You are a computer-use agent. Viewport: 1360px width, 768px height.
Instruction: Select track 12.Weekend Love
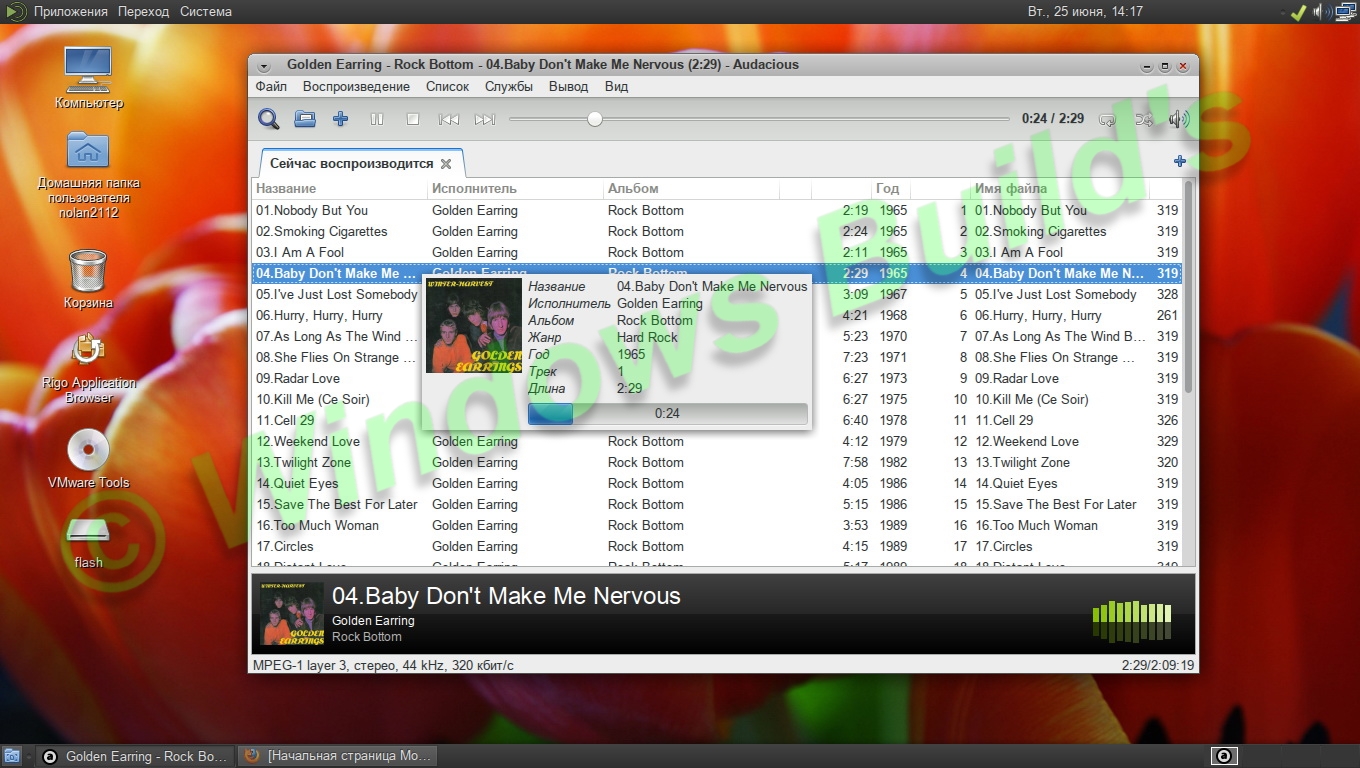(717, 441)
